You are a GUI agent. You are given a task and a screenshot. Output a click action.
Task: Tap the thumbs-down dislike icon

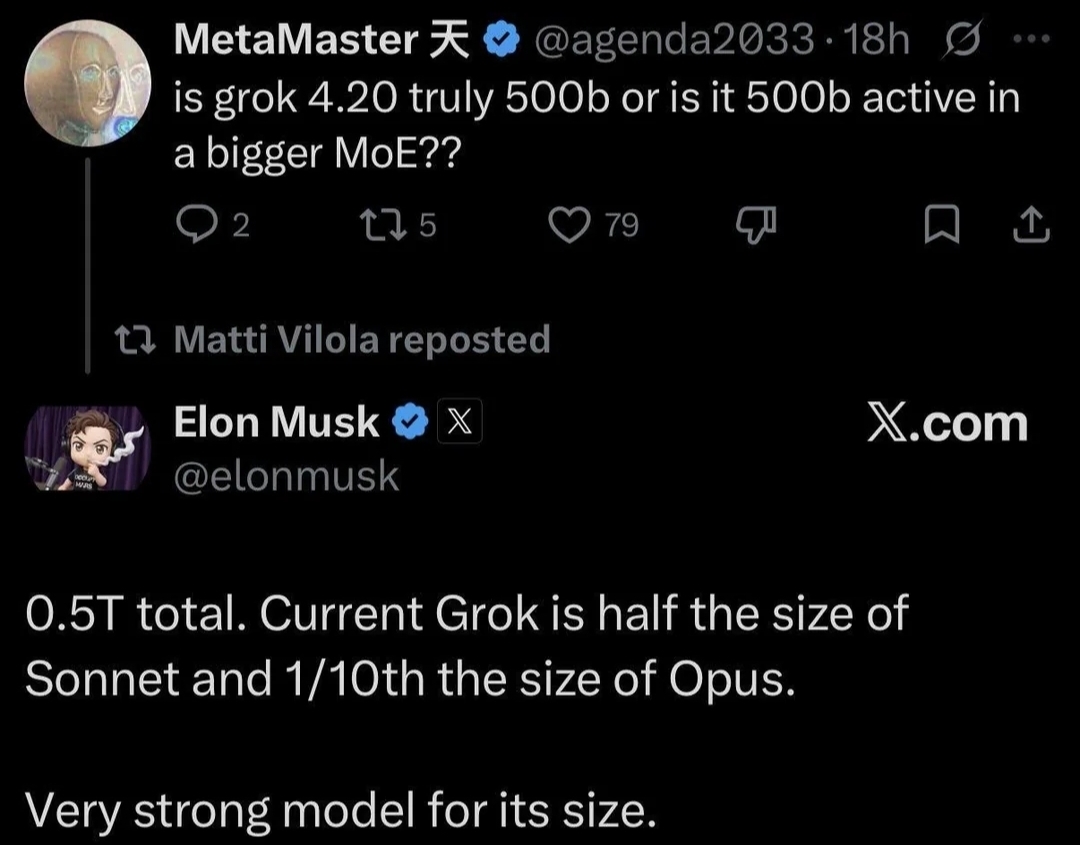click(x=756, y=225)
